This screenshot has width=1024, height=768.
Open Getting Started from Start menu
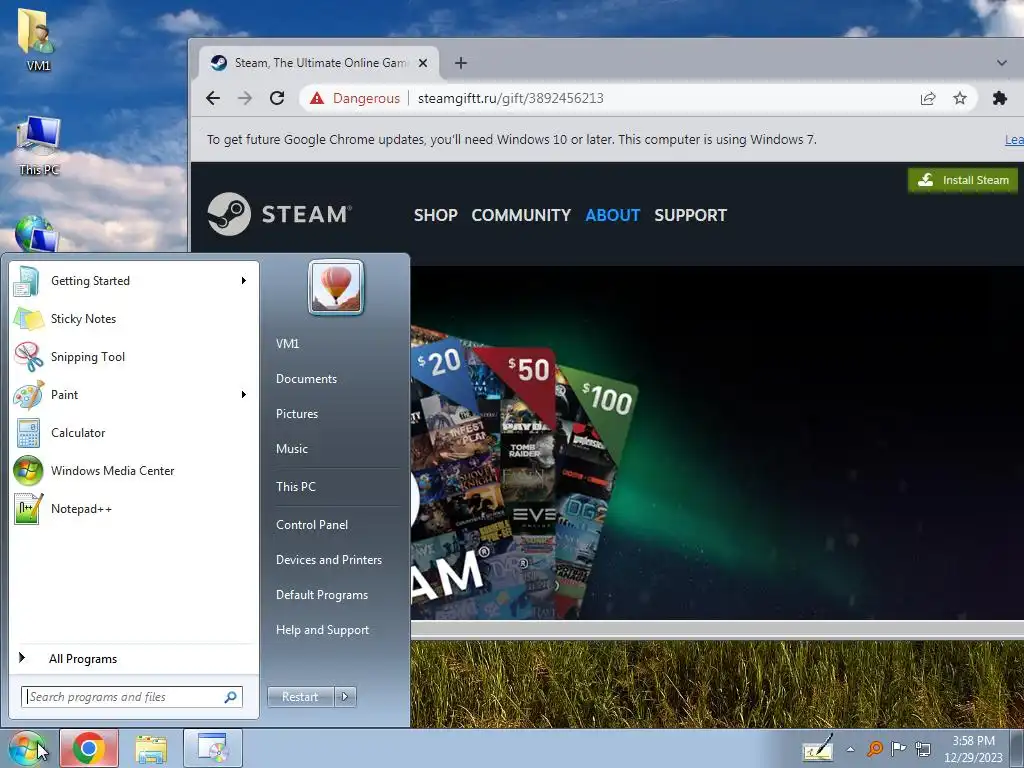(x=134, y=281)
